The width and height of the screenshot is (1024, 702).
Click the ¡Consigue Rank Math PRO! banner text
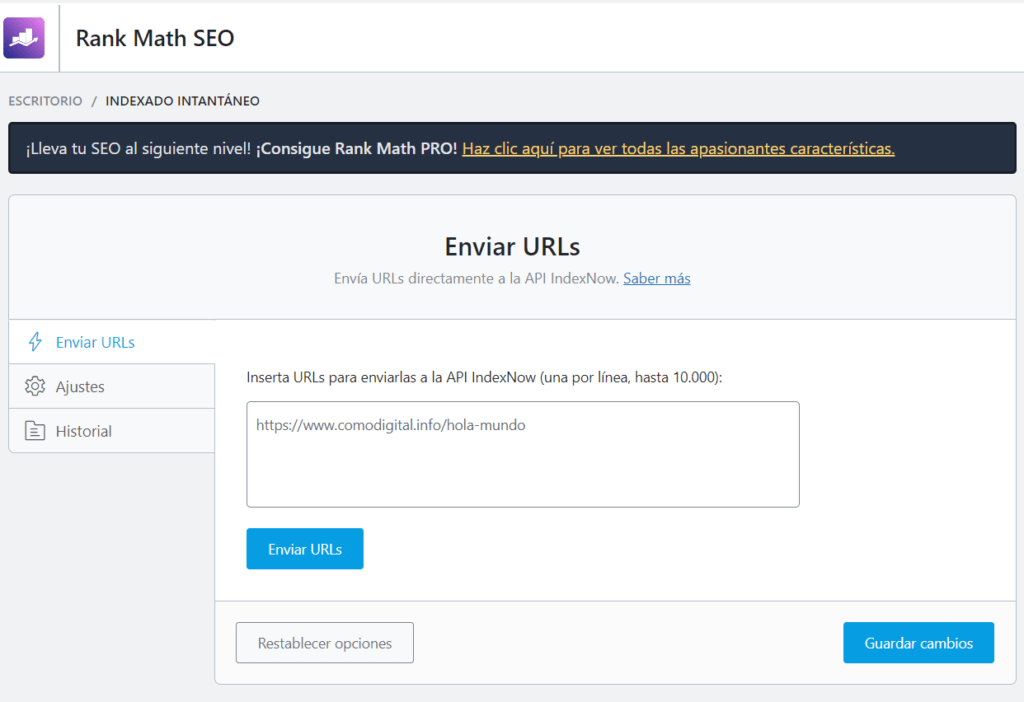click(356, 149)
